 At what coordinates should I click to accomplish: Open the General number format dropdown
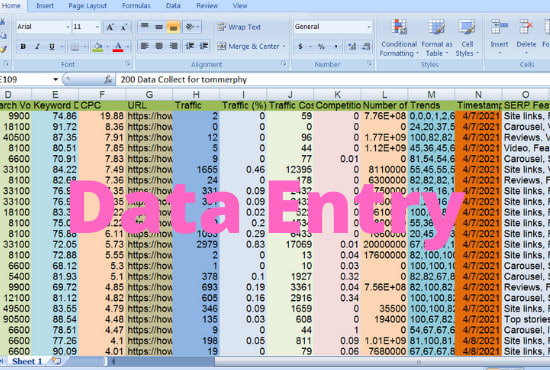pos(369,27)
